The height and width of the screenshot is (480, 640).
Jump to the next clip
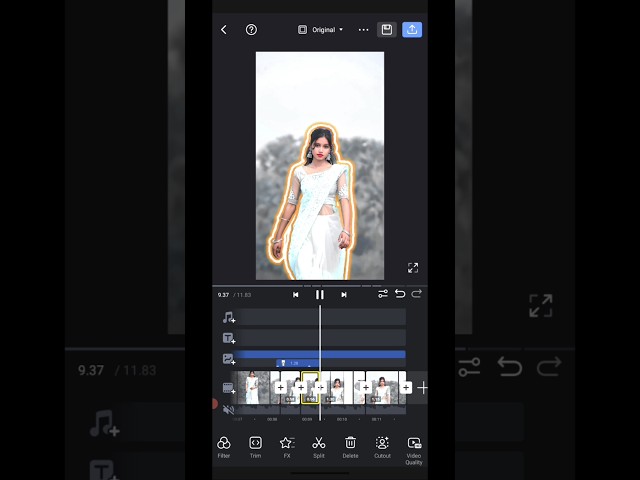pyautogui.click(x=344, y=295)
